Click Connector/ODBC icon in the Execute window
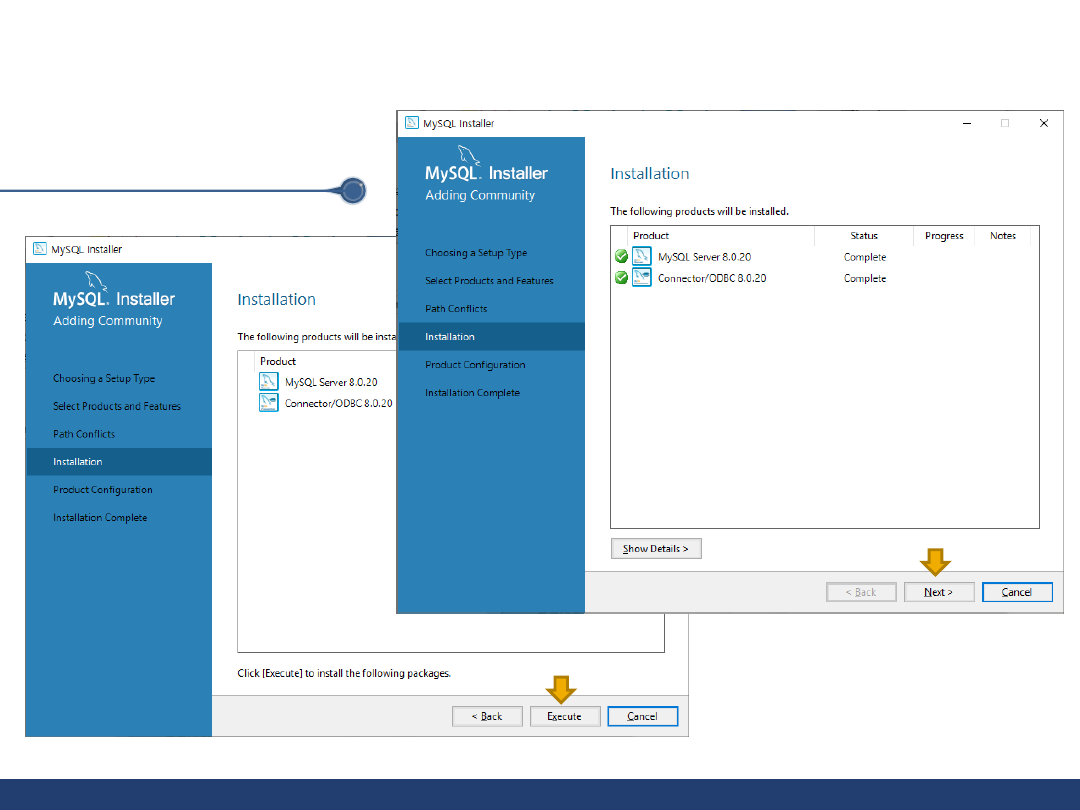The width and height of the screenshot is (1080, 810). point(268,403)
